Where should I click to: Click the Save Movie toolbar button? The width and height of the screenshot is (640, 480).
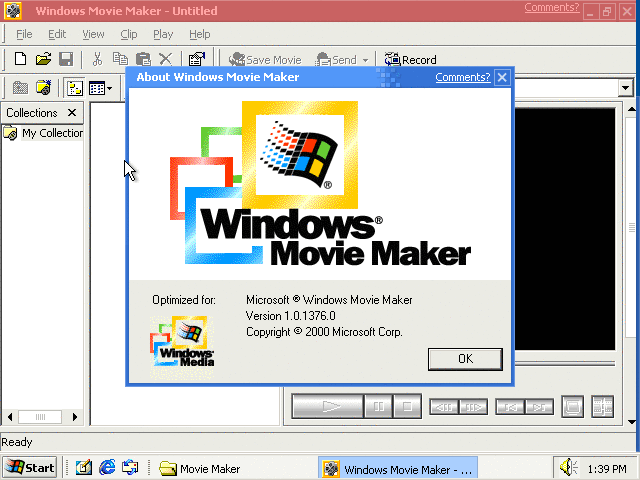pos(265,60)
